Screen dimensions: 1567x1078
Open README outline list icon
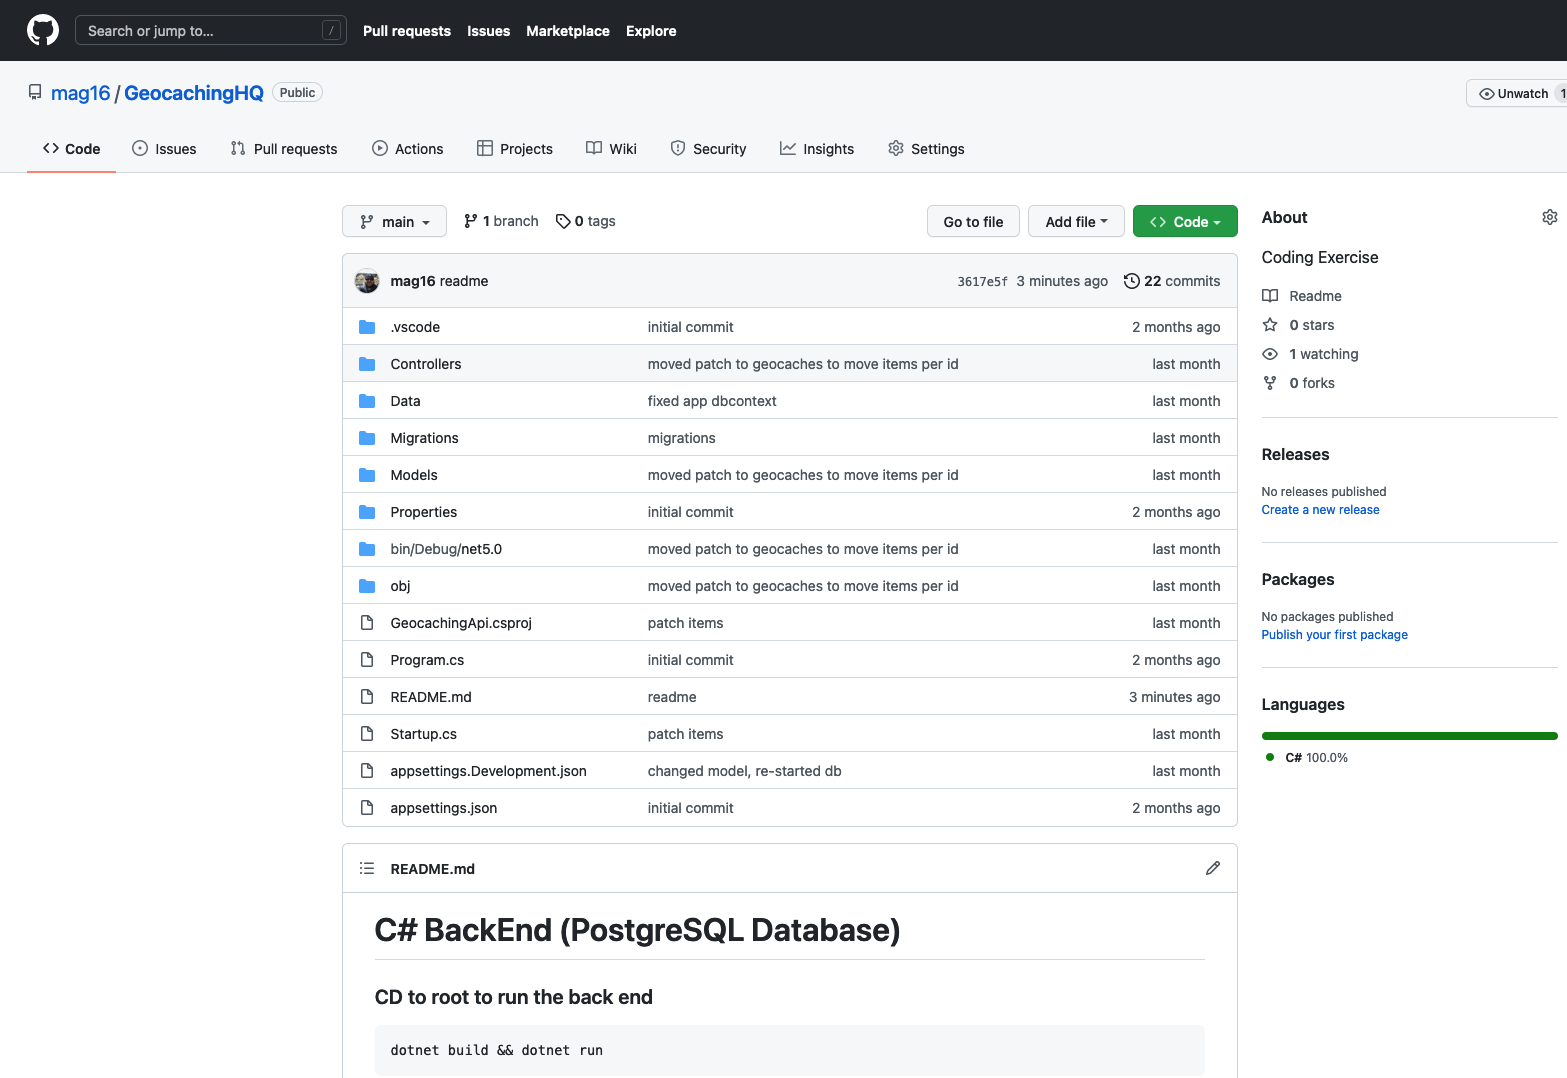pyautogui.click(x=367, y=868)
